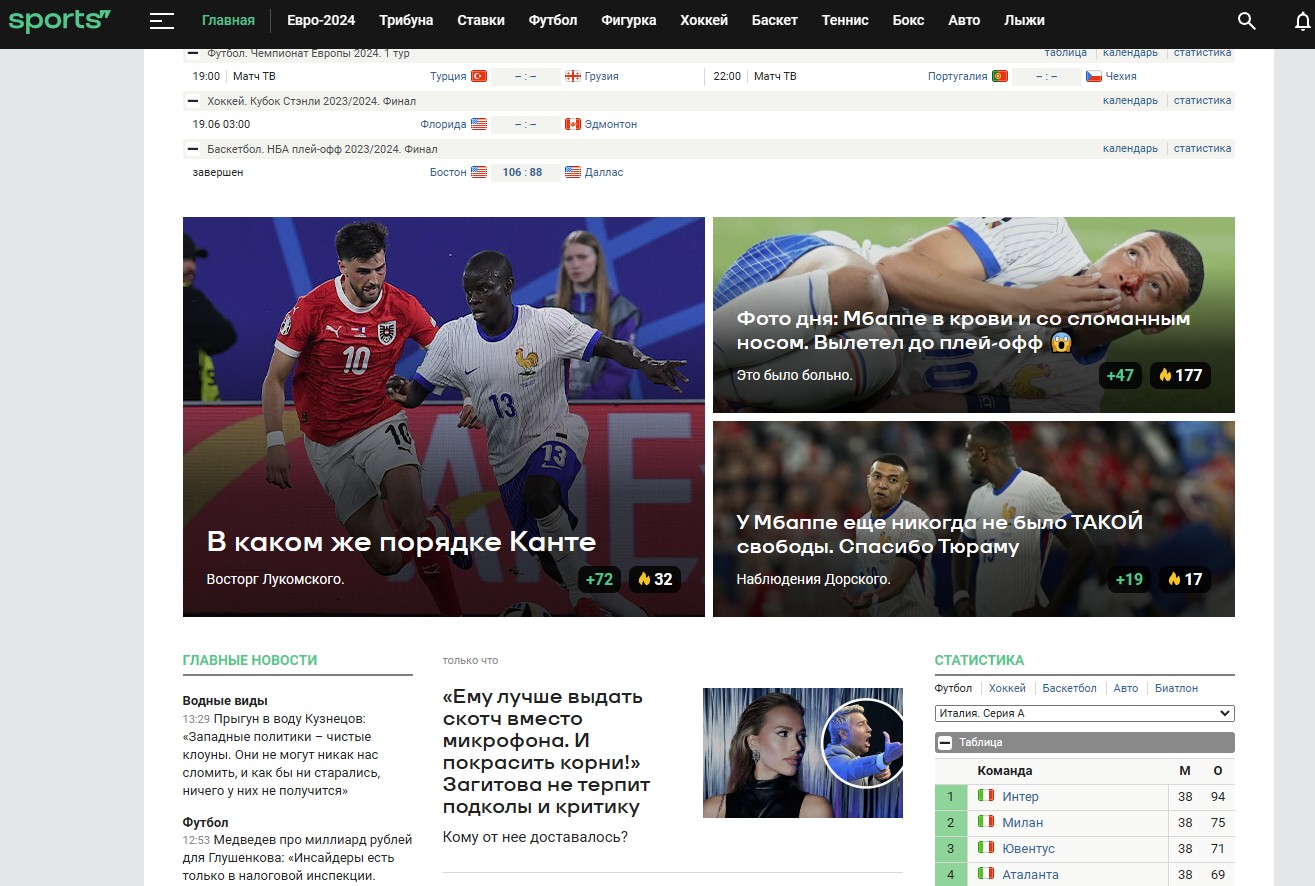This screenshot has height=886, width=1315.
Task: Click US flag icon next to Бостон
Action: click(479, 172)
